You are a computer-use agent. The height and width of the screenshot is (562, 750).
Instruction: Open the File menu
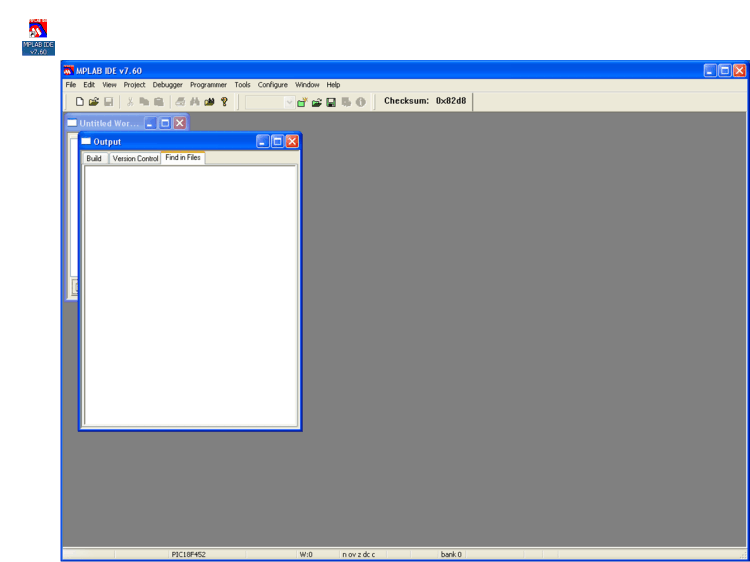coord(71,85)
